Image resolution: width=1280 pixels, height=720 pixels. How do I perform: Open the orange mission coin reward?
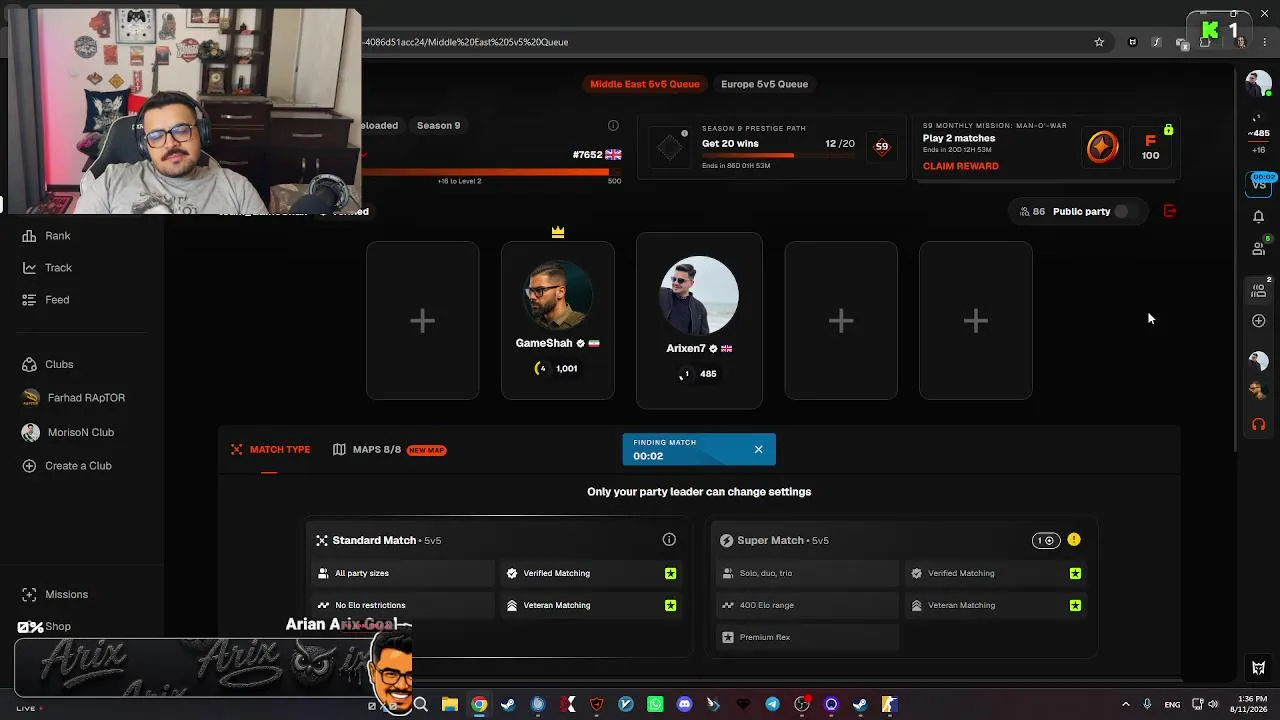[x=1102, y=147]
